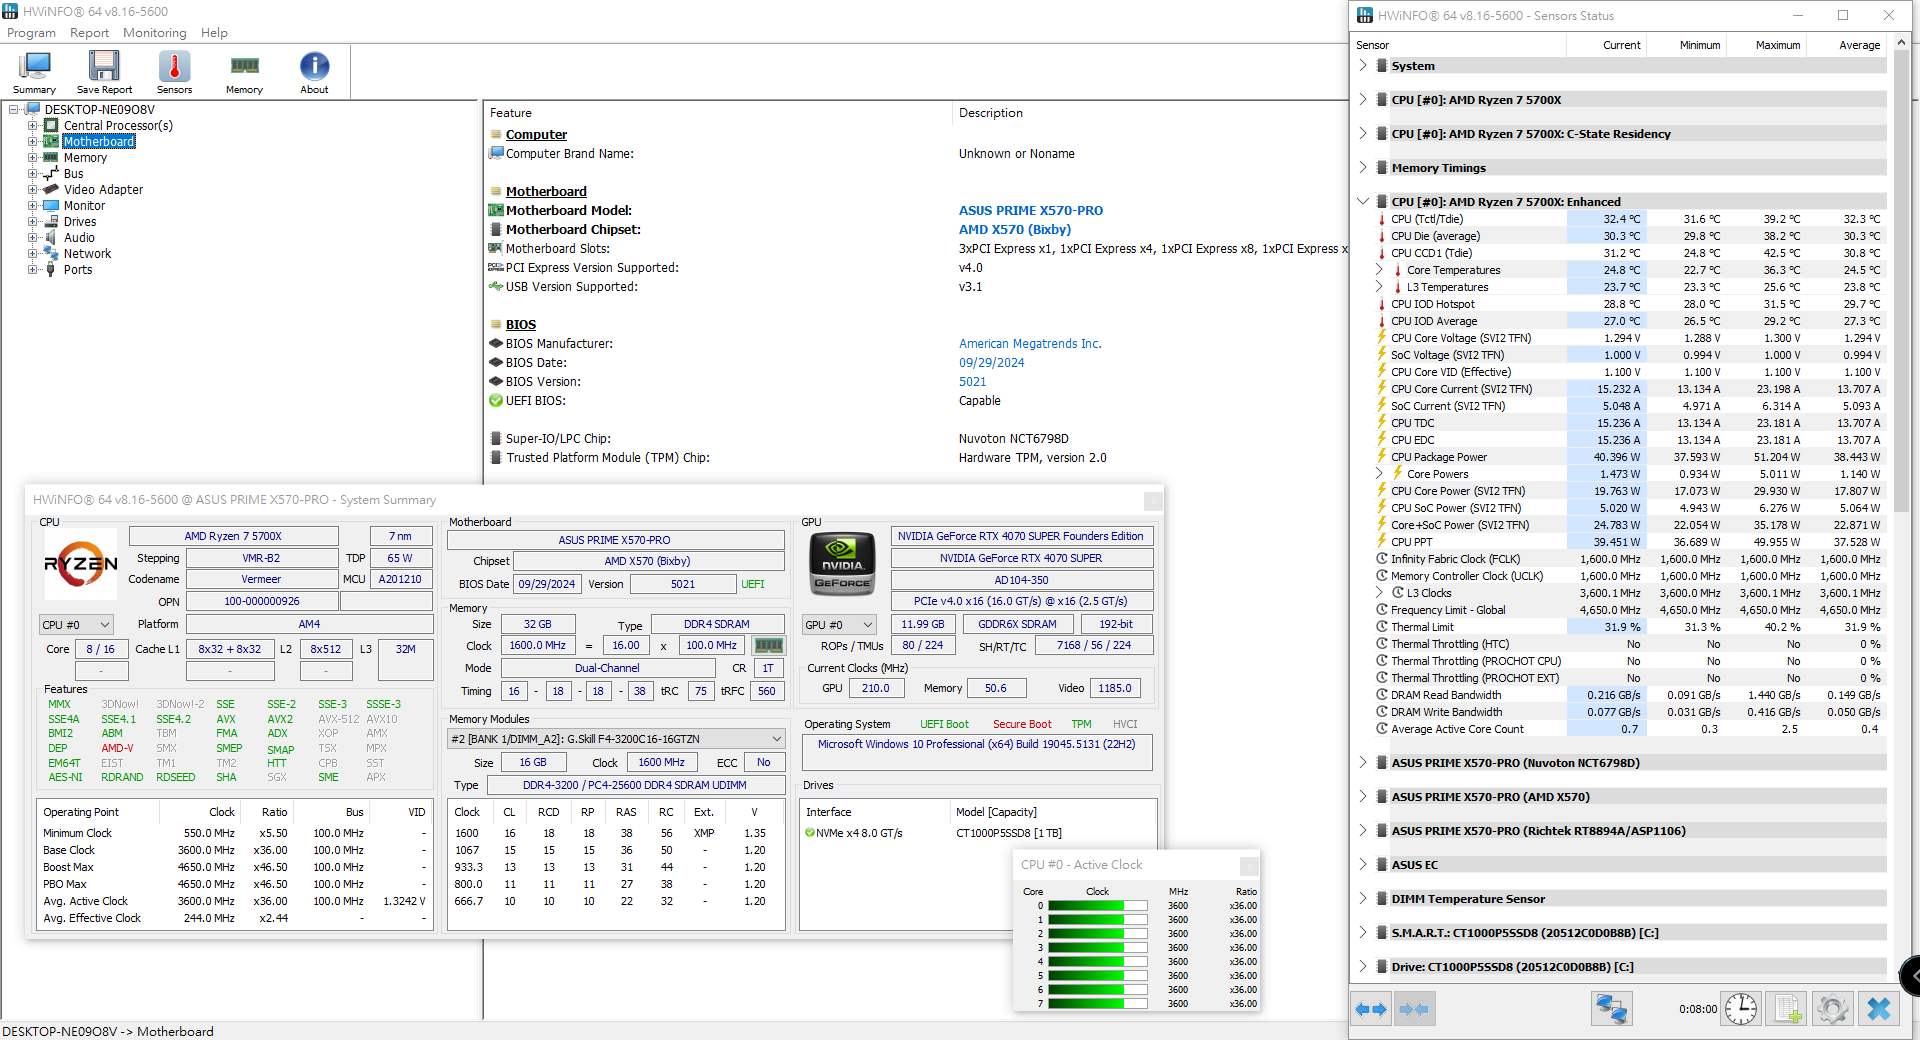
Task: Open the memory module BANK 1/DIMM_A2 dropdown
Action: [616, 739]
